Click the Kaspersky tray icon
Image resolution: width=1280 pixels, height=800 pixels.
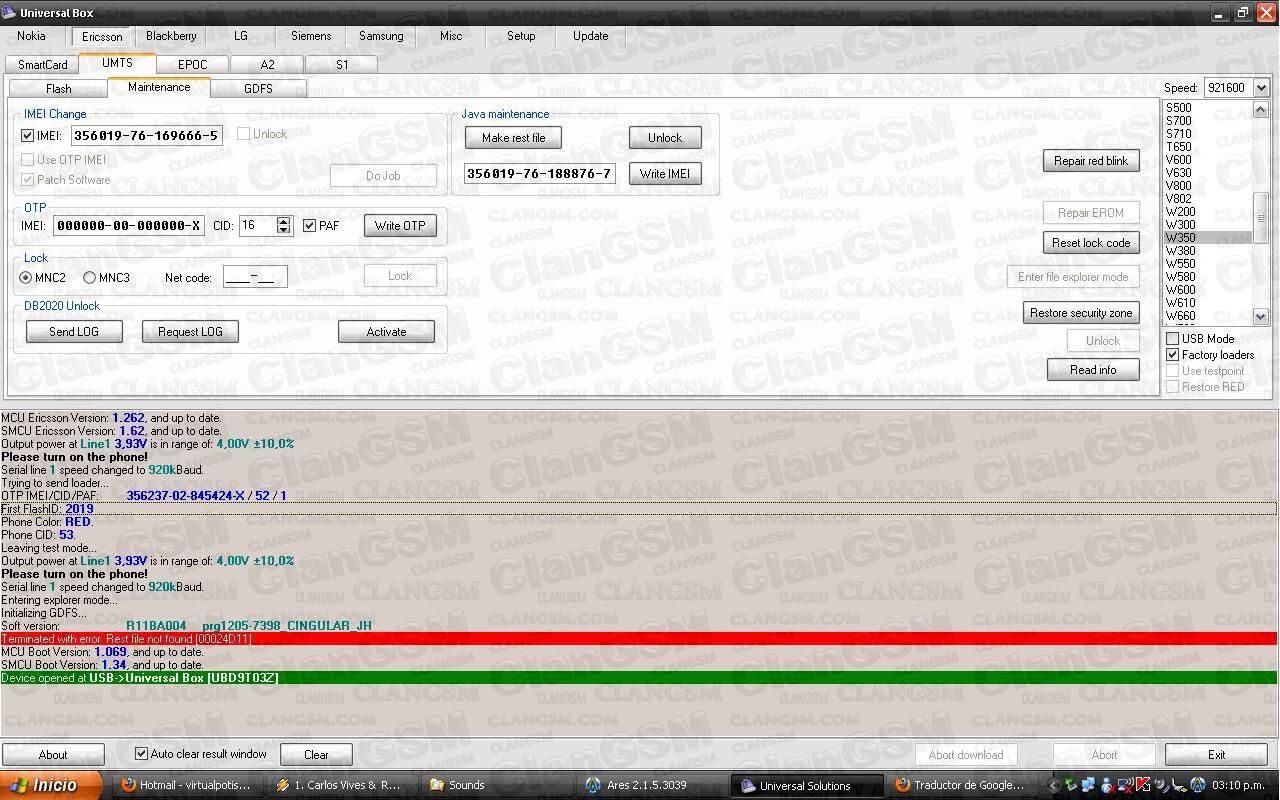1143,785
